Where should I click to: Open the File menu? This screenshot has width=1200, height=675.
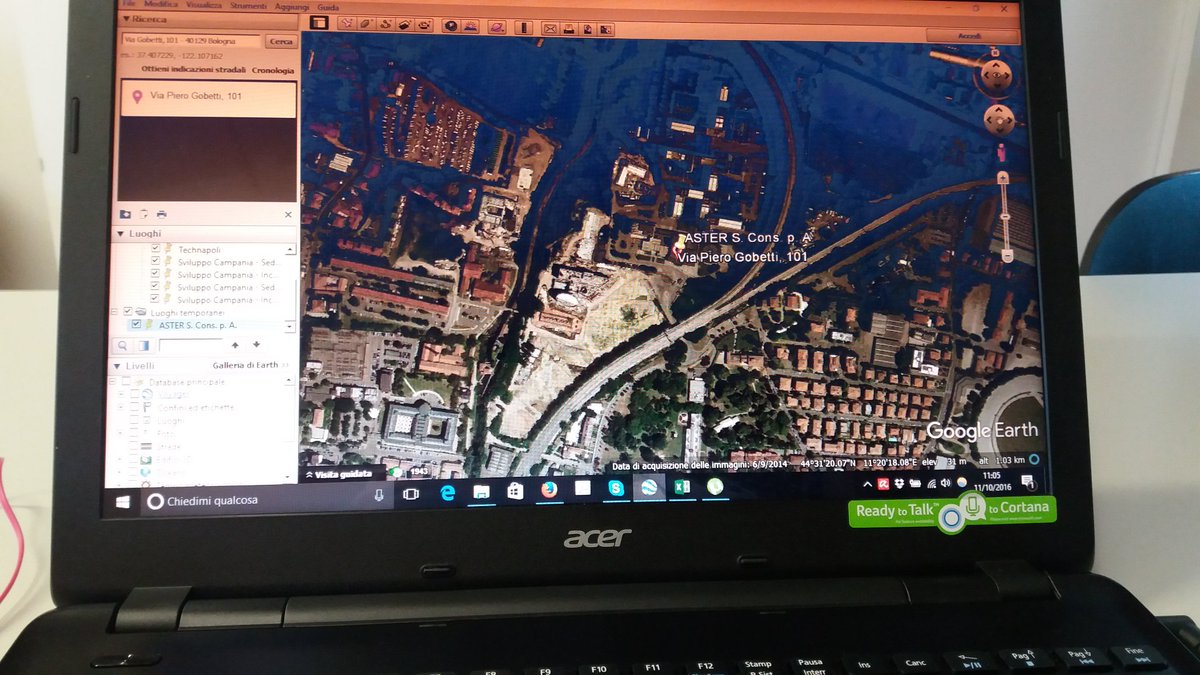(128, 5)
